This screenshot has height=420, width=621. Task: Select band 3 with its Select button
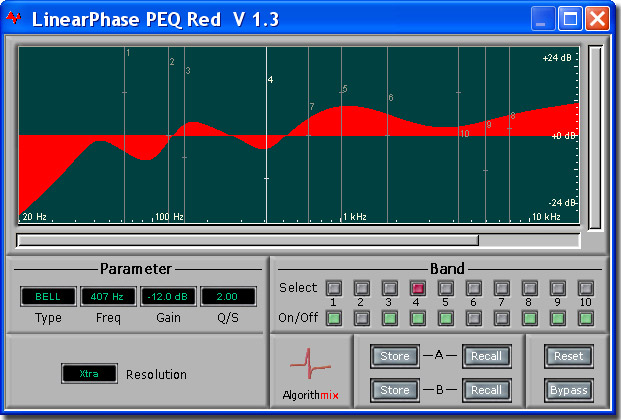coord(390,288)
